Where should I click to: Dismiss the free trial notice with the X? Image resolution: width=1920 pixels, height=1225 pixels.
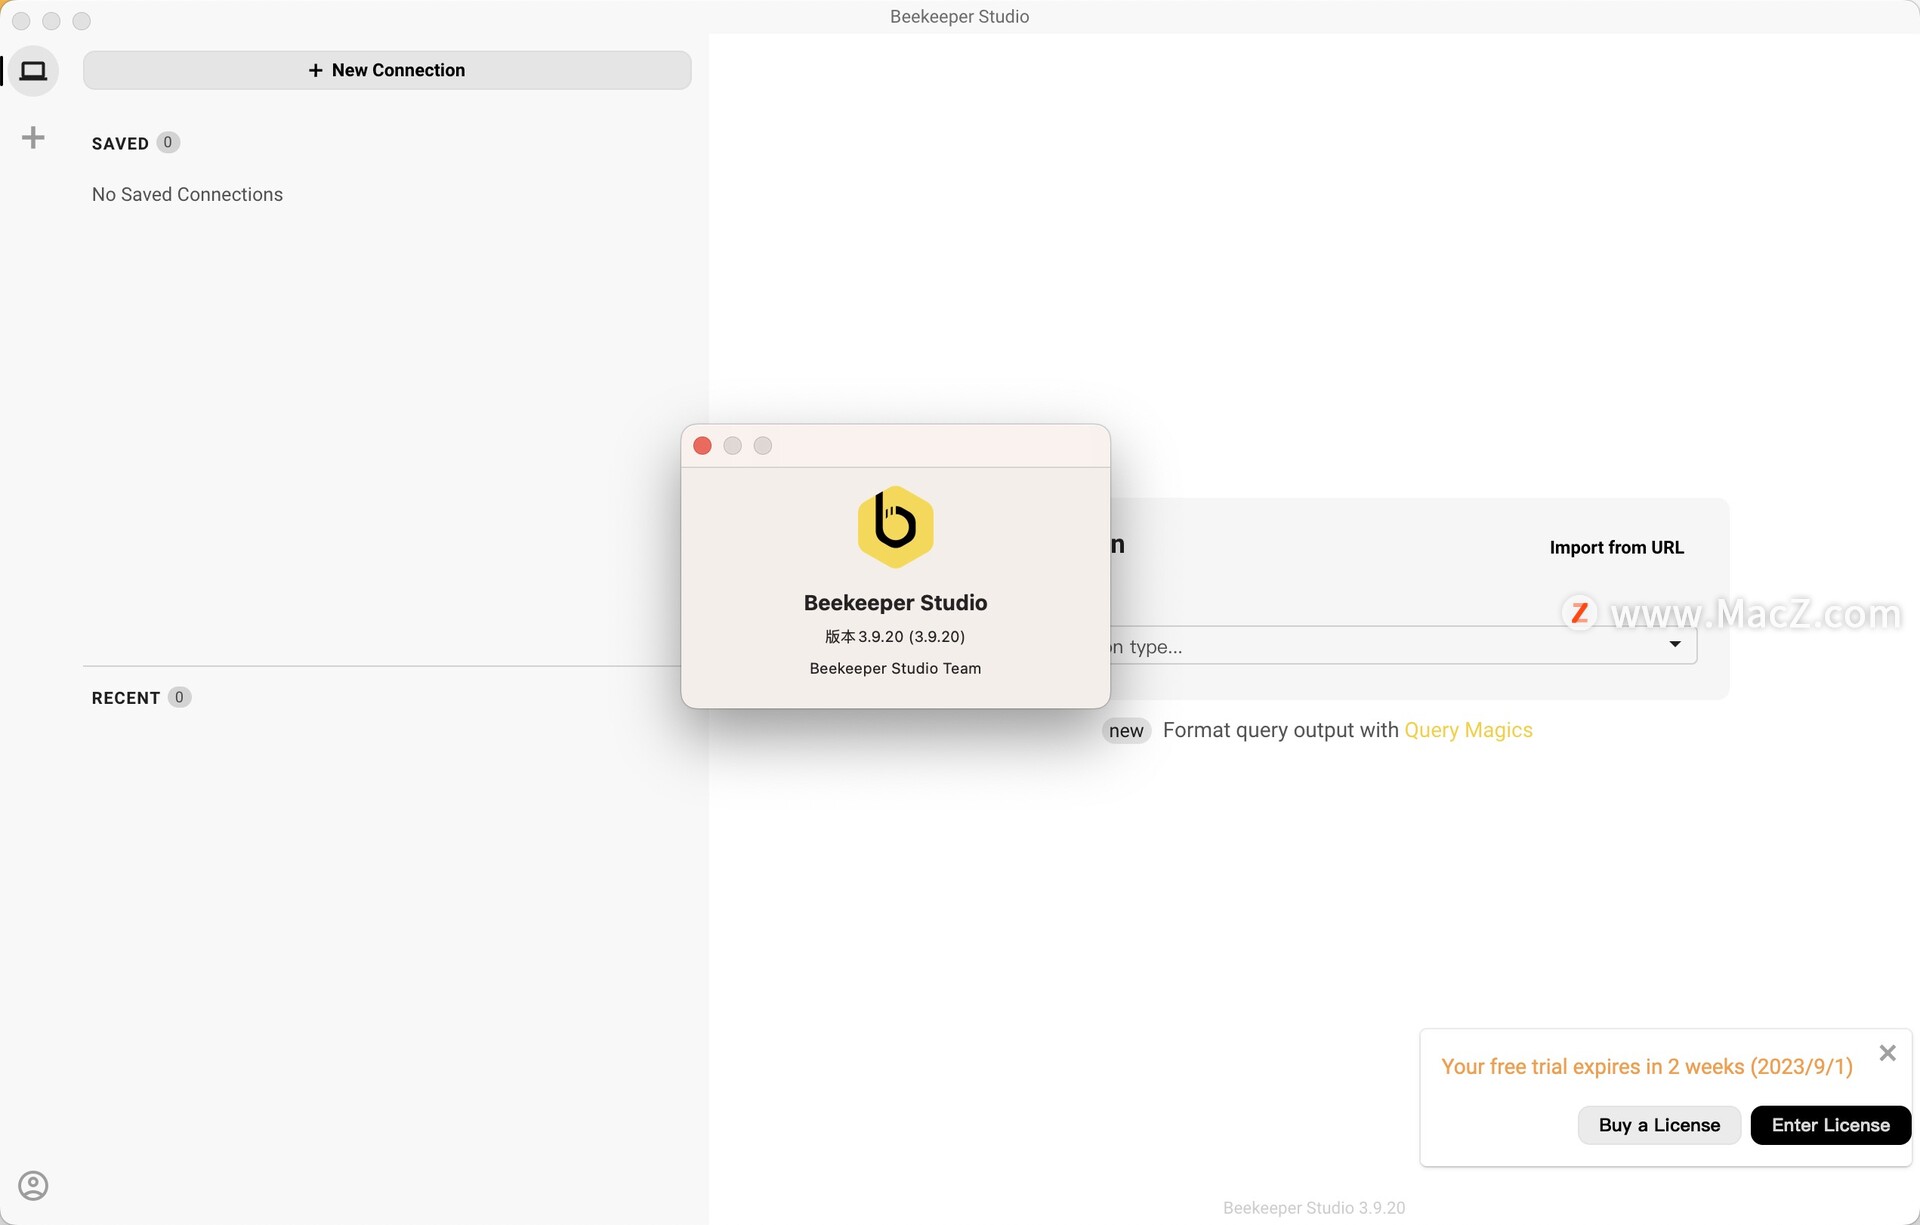point(1887,1053)
